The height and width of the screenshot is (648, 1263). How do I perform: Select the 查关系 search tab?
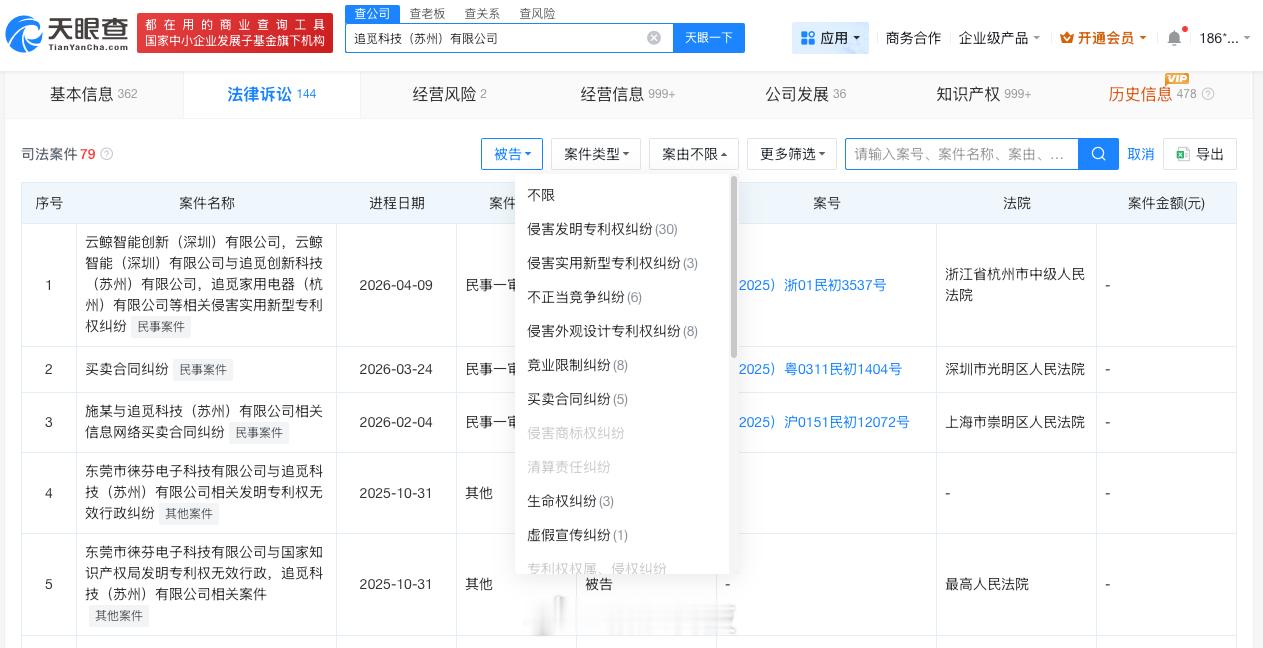point(482,13)
